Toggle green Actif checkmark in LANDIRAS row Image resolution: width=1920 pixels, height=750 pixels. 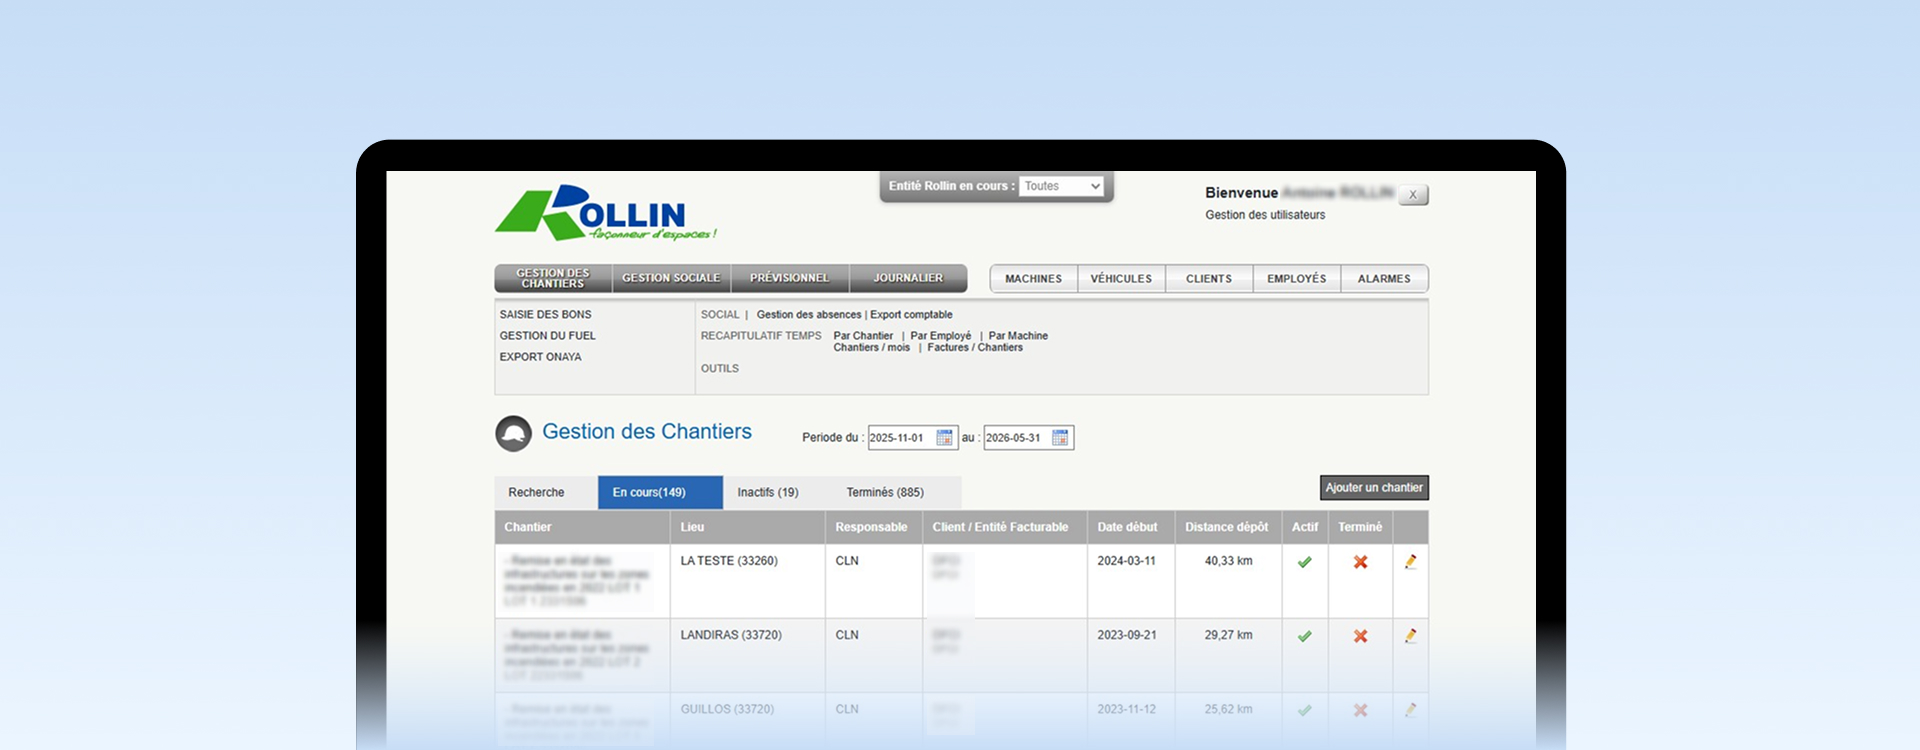[1305, 636]
